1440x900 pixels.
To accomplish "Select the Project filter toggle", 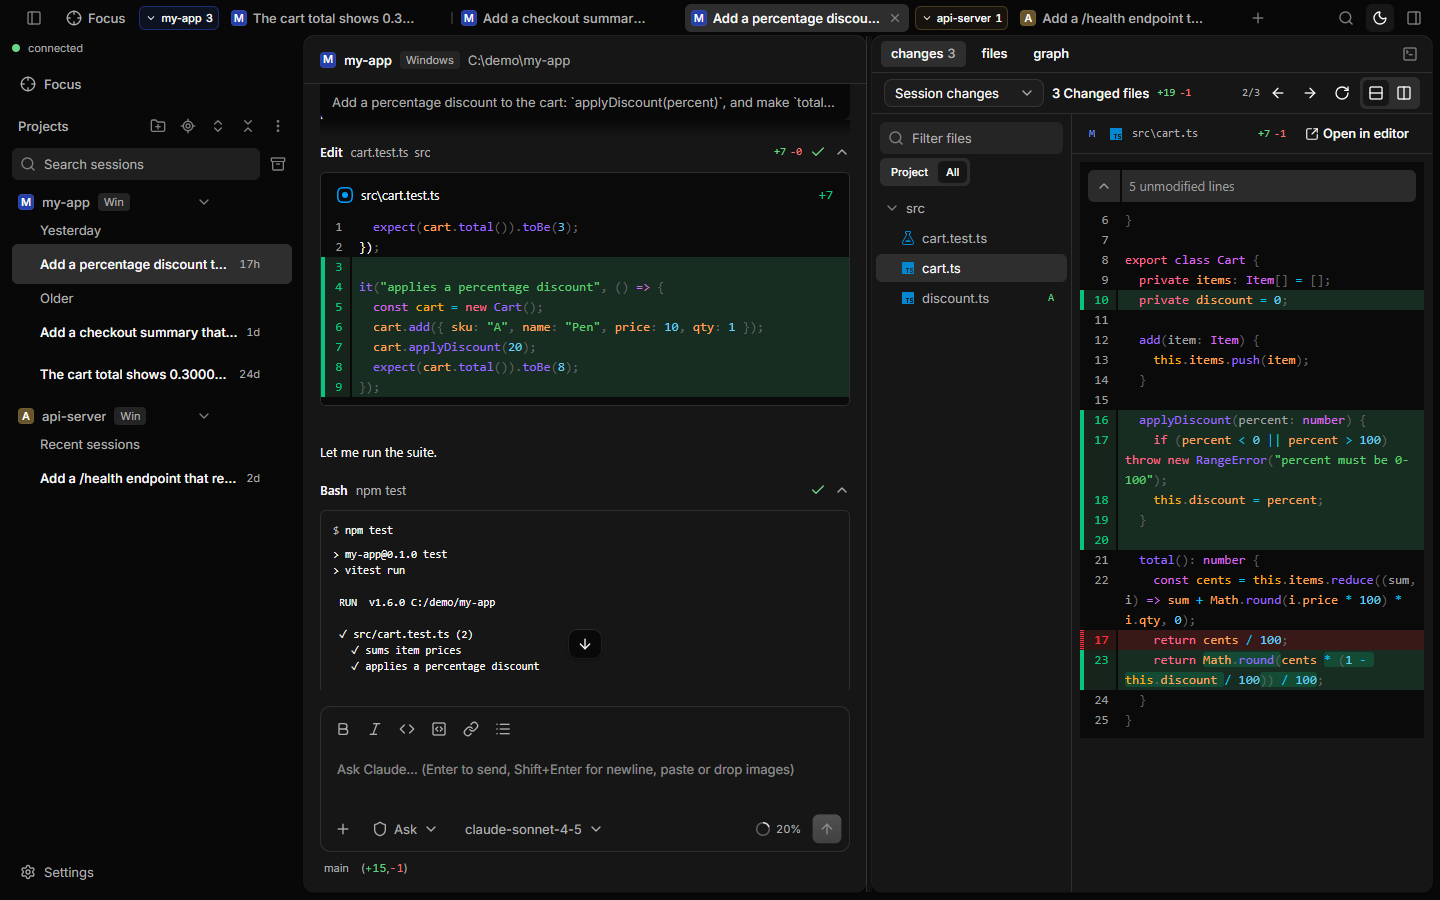I will 909,172.
